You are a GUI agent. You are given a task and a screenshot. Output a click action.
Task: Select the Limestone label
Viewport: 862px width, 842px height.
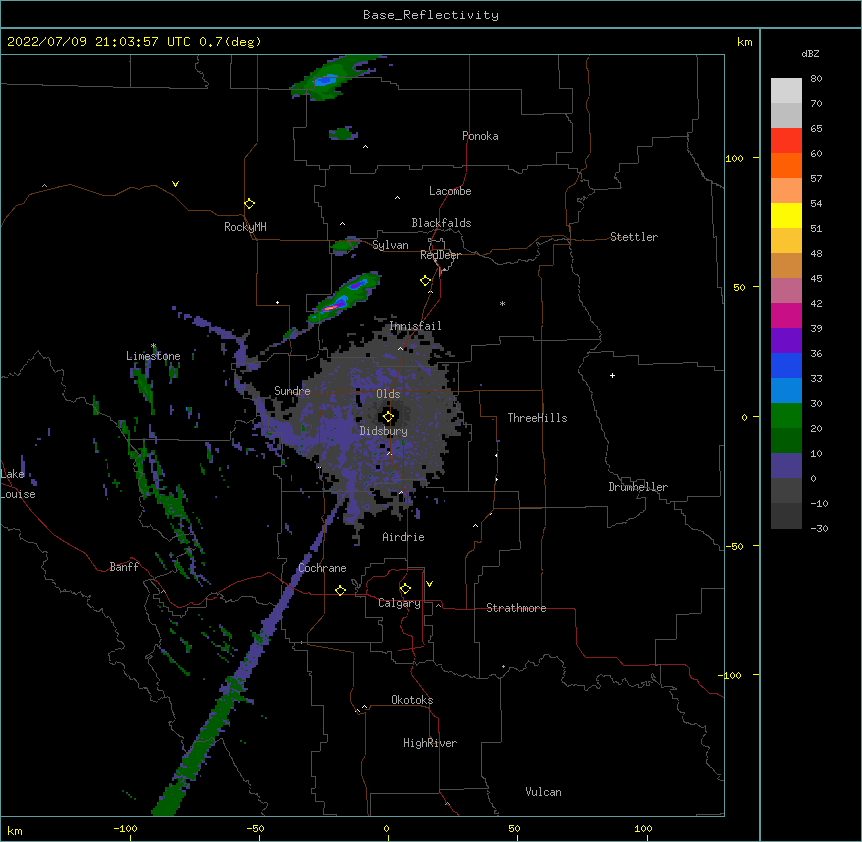(153, 356)
